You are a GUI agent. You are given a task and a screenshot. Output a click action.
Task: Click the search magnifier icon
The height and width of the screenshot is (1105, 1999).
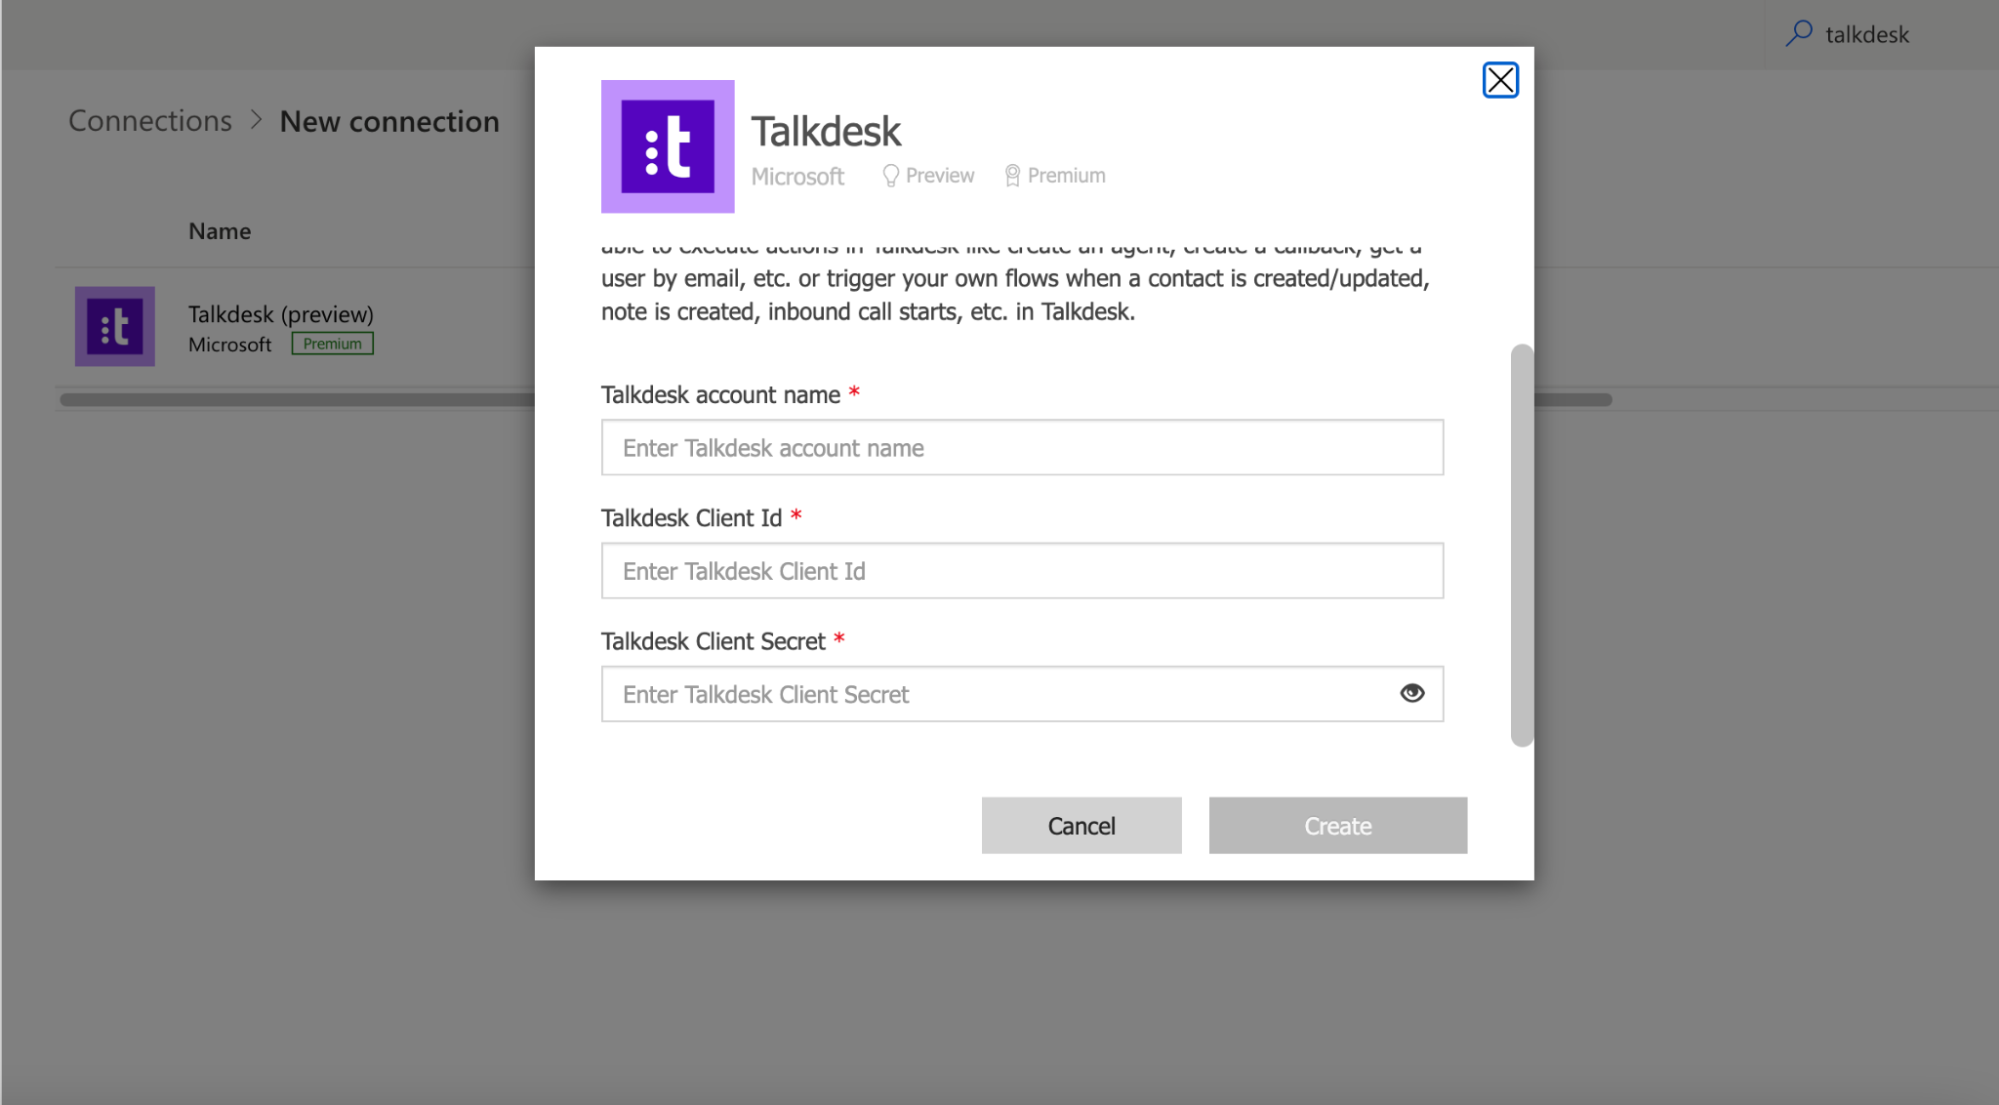[x=1799, y=34]
